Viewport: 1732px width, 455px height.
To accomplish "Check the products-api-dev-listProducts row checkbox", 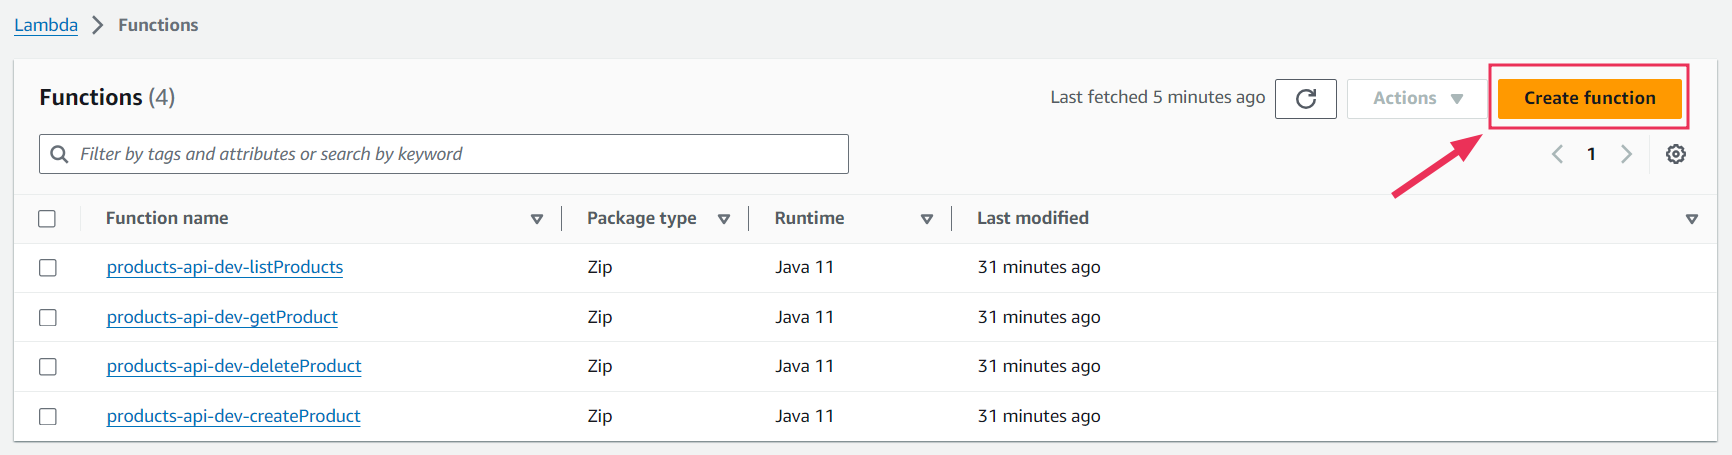I will click(x=47, y=267).
